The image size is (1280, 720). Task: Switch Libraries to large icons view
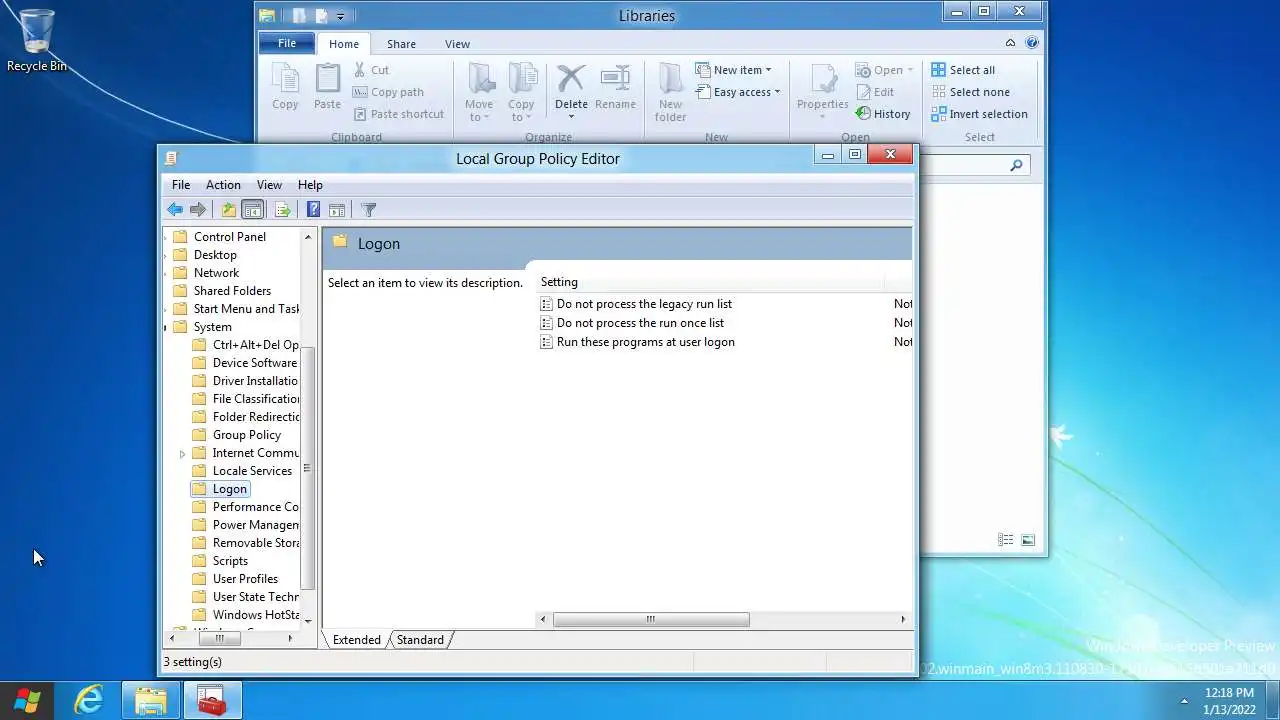1027,540
